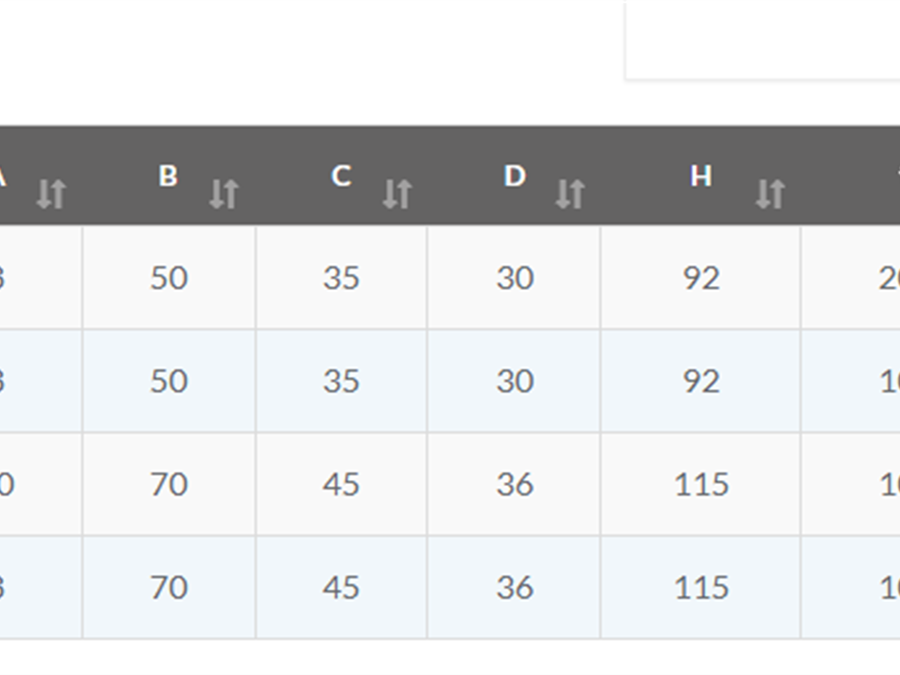Click the value 92 in the first row
Viewport: 900px width, 675px height.
701,278
